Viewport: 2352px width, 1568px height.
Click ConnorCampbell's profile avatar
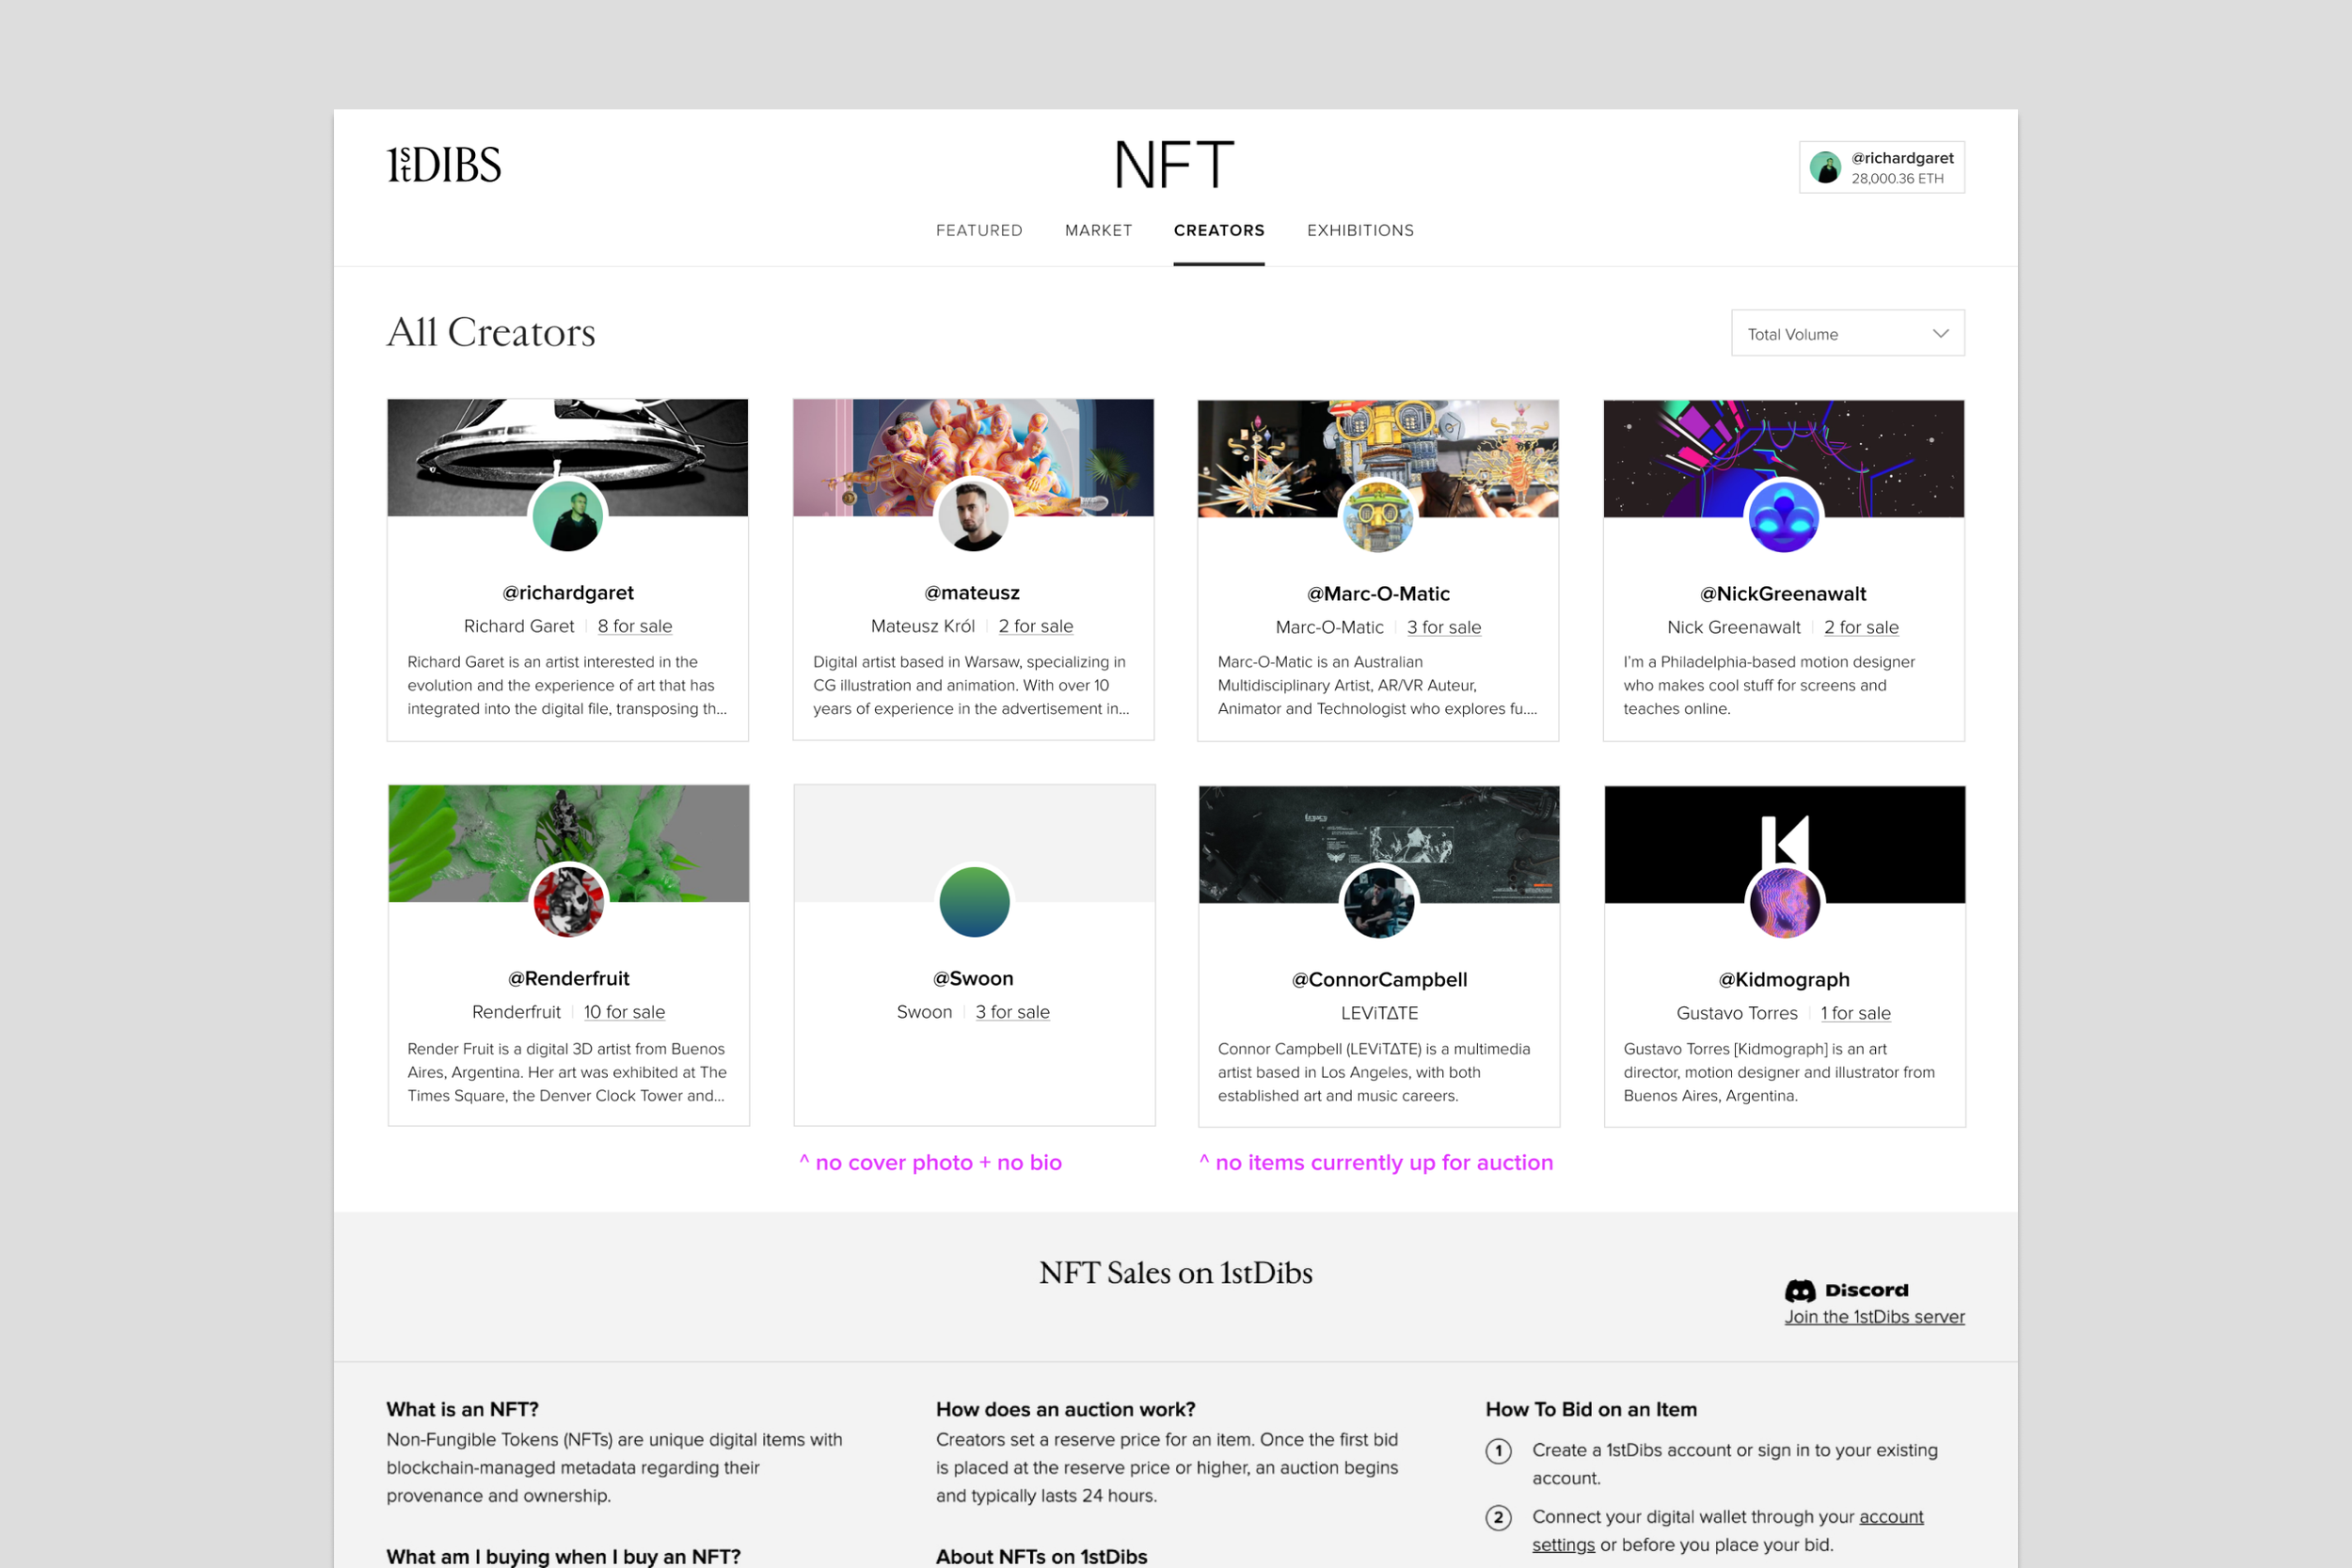click(x=1379, y=903)
